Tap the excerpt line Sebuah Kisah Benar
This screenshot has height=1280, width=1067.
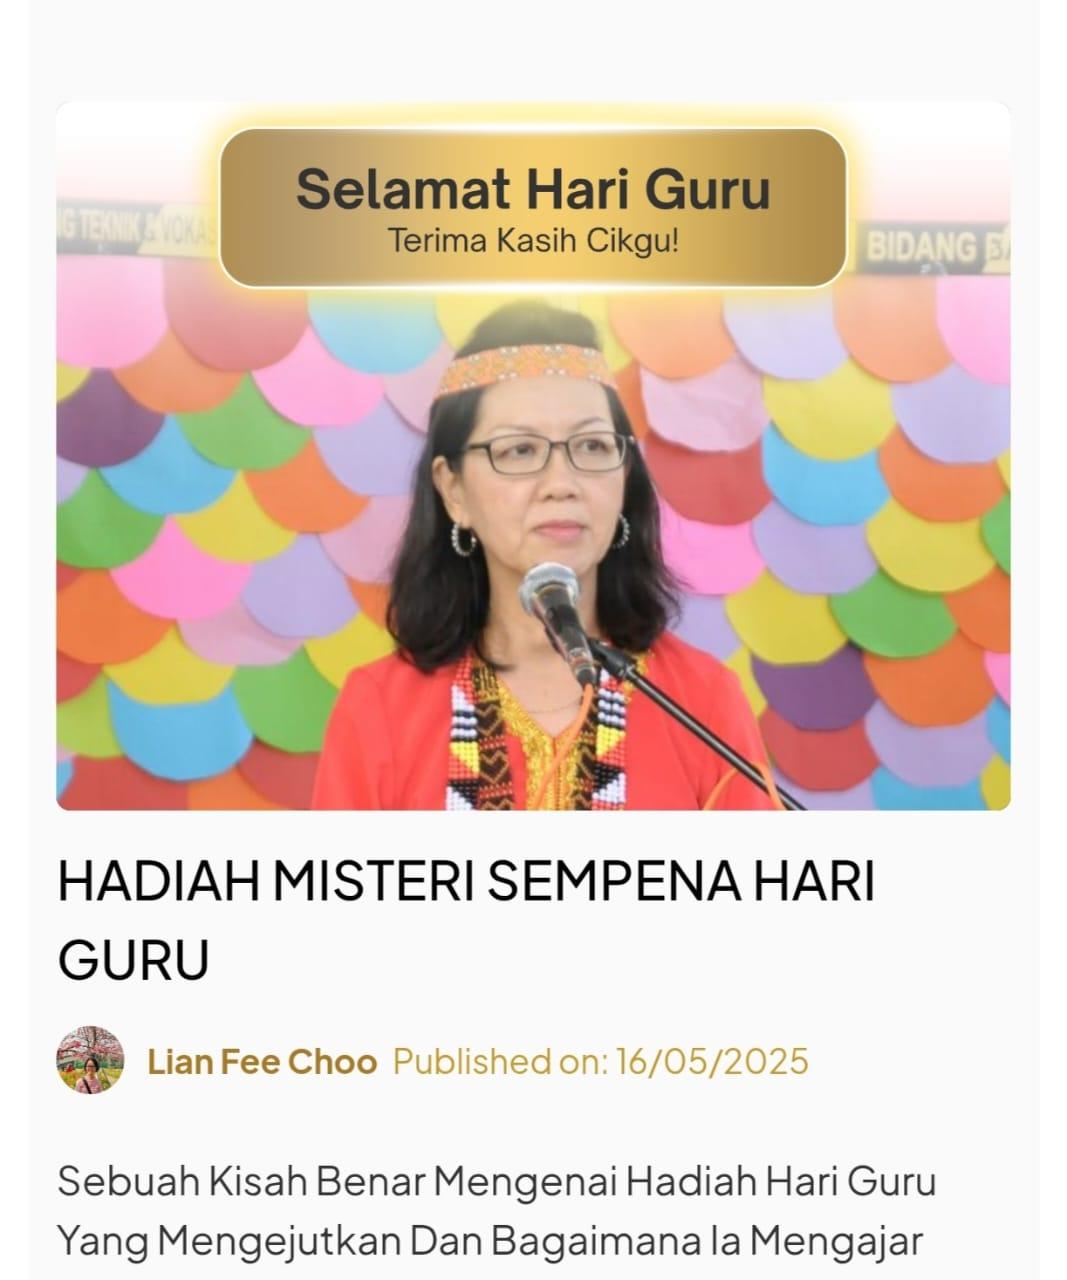click(497, 1181)
